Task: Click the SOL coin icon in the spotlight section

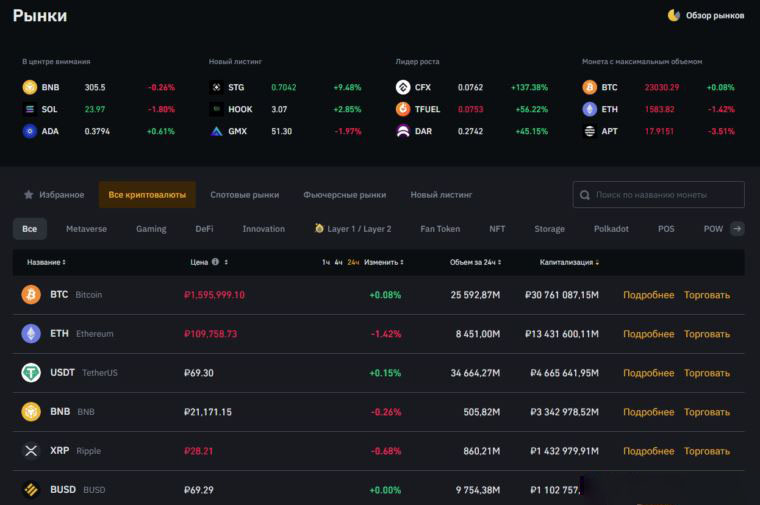Action: (30, 109)
